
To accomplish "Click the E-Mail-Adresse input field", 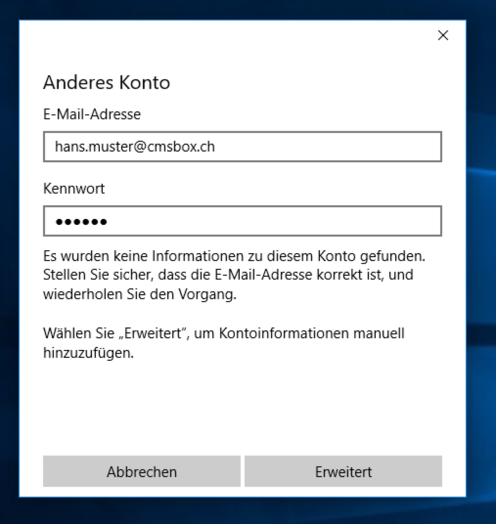I will click(x=242, y=147).
